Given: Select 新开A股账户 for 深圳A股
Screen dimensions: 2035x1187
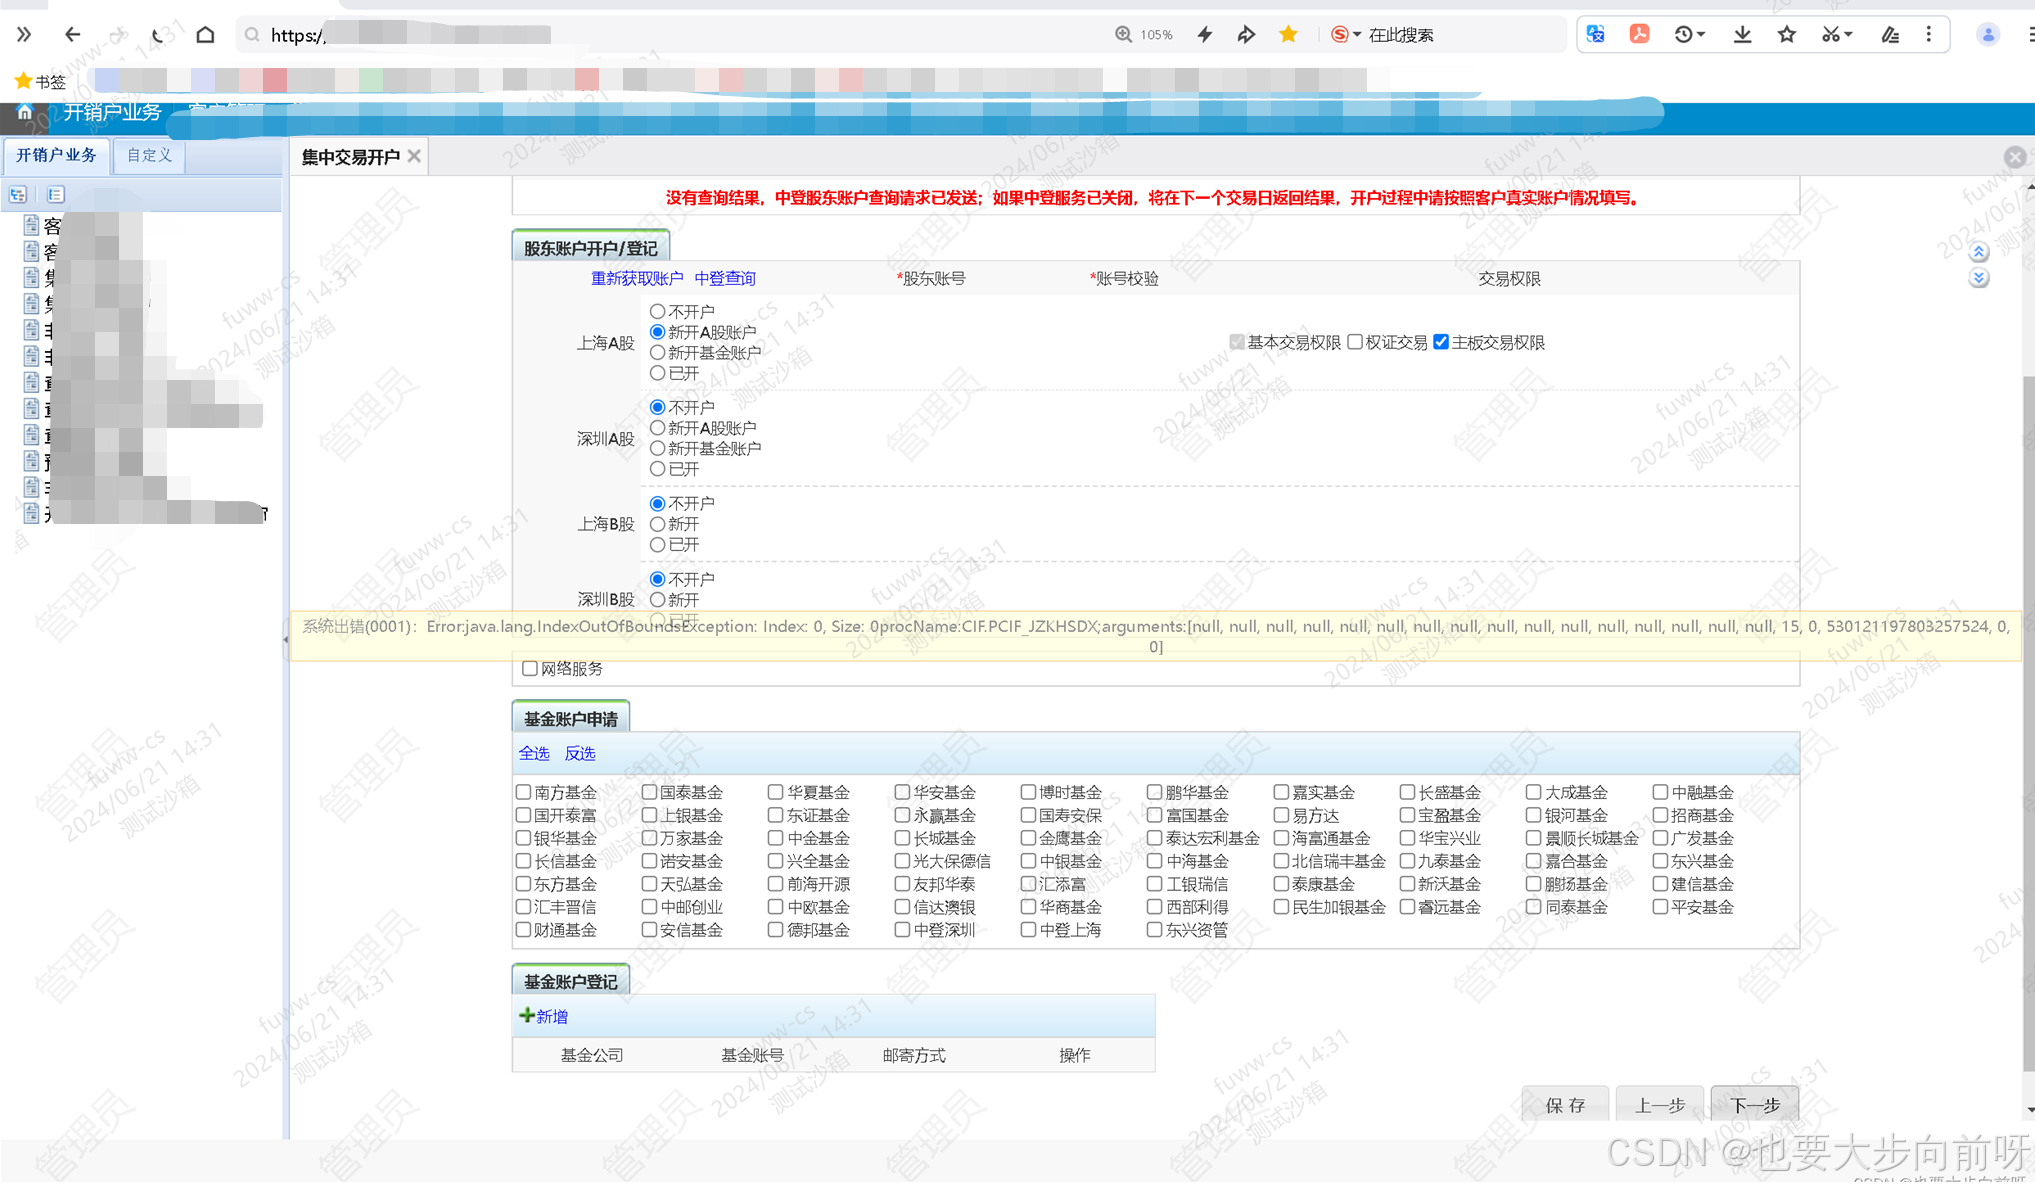Looking at the screenshot, I should pos(657,428).
